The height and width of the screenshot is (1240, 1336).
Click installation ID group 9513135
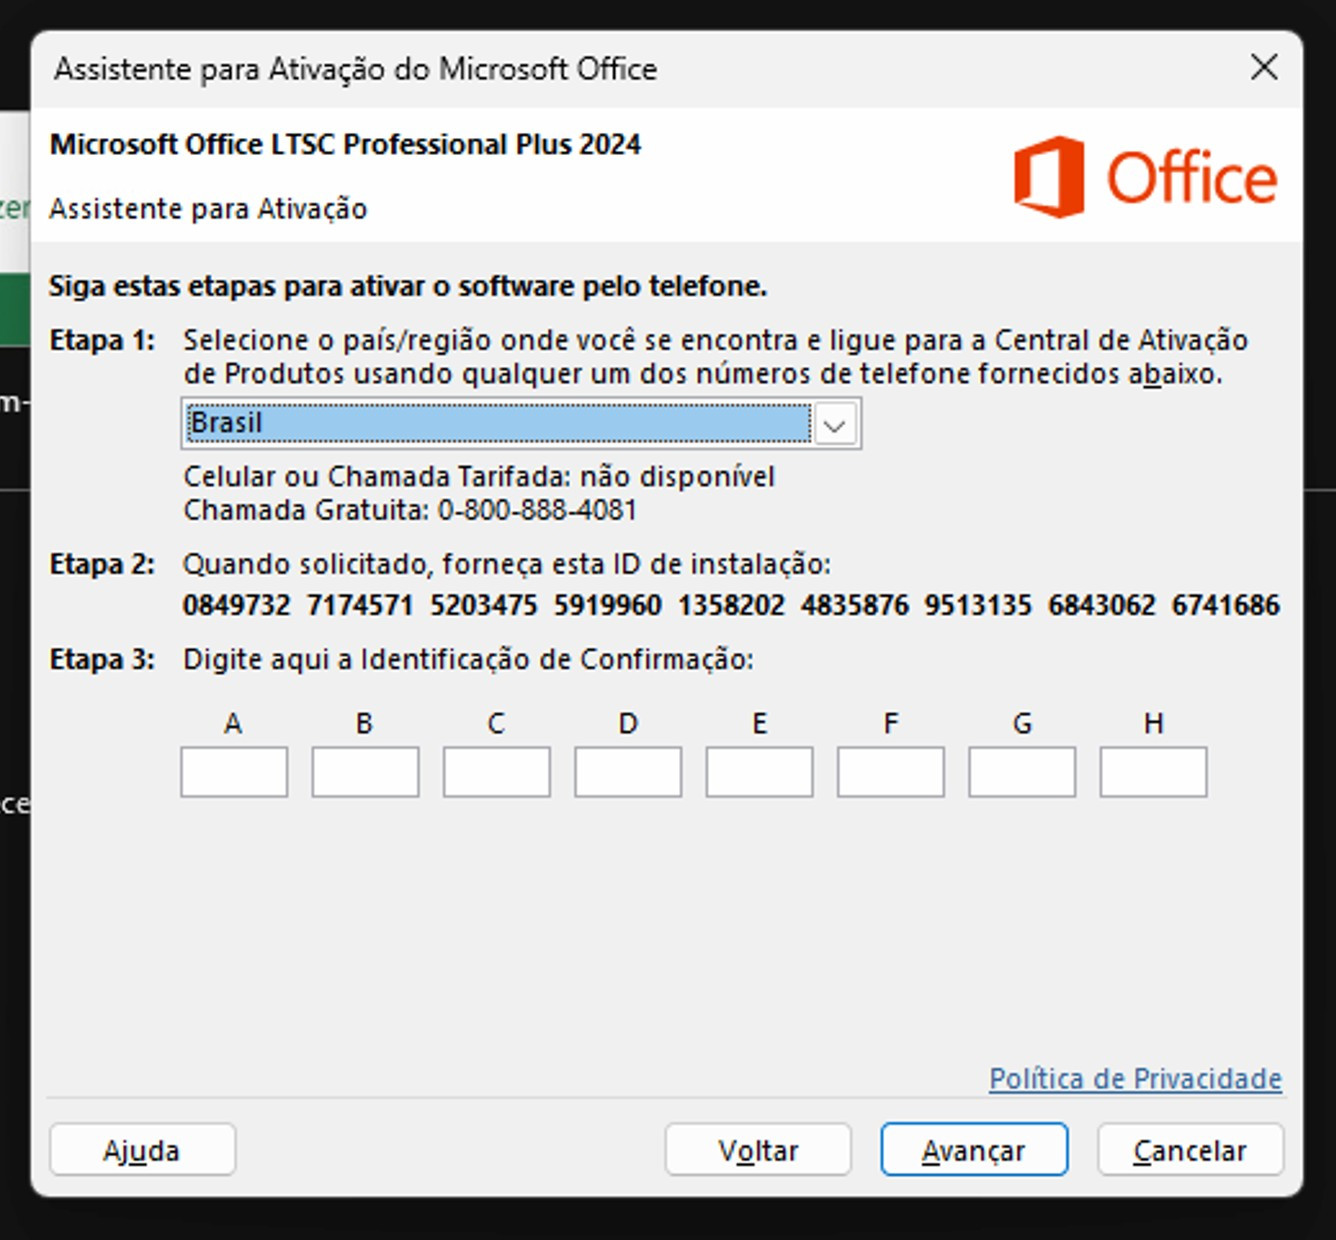click(978, 605)
